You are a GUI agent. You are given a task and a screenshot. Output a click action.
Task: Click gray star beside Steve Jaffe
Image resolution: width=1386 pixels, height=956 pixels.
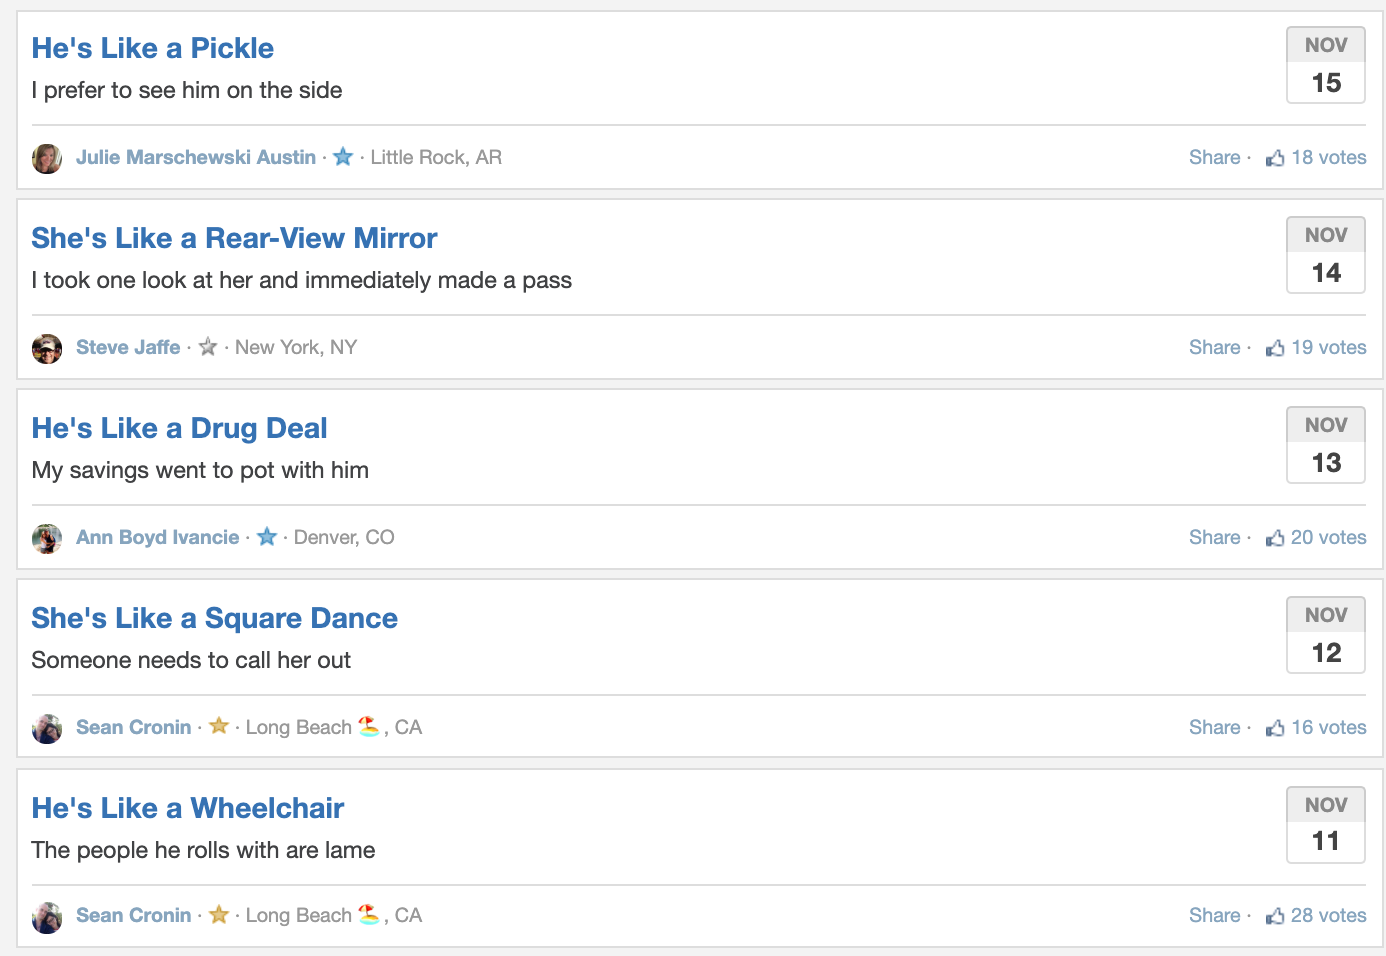(x=208, y=347)
